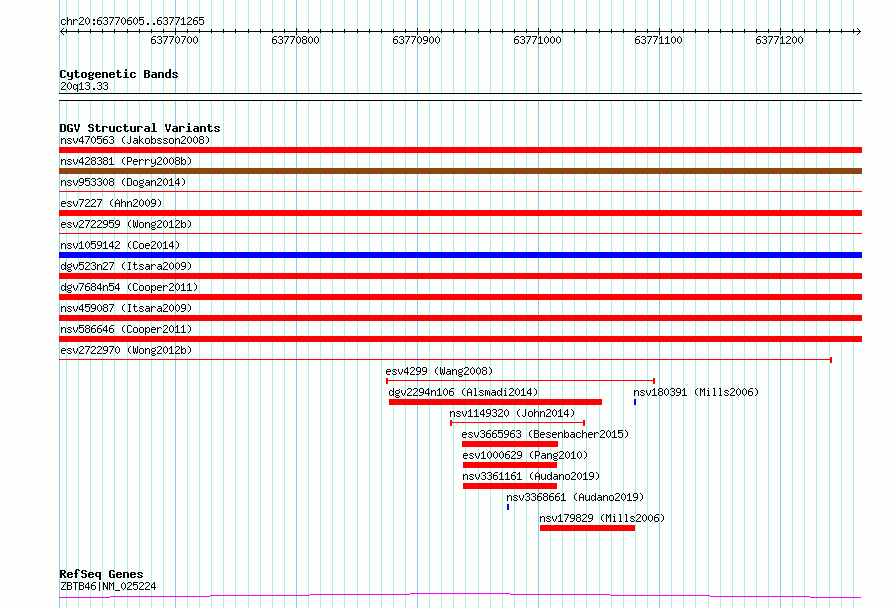Select the small blue nsv3368661 marker

[x=508, y=507]
